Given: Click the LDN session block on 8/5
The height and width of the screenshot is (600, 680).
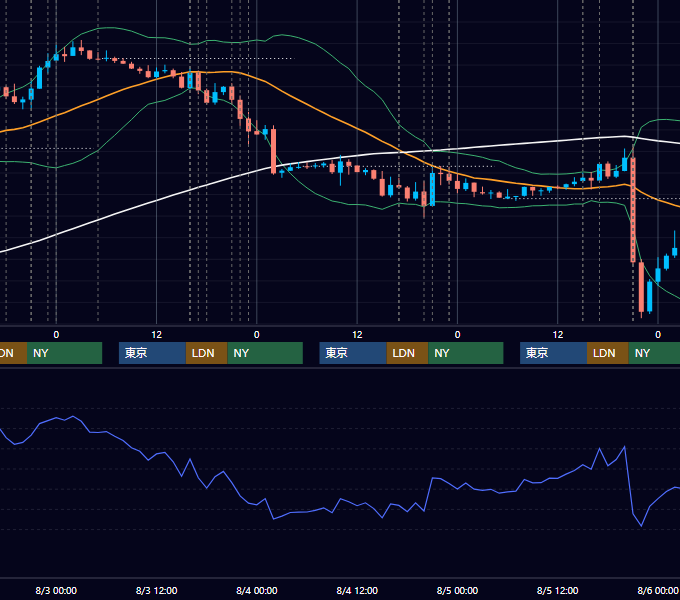Looking at the screenshot, I should [608, 353].
